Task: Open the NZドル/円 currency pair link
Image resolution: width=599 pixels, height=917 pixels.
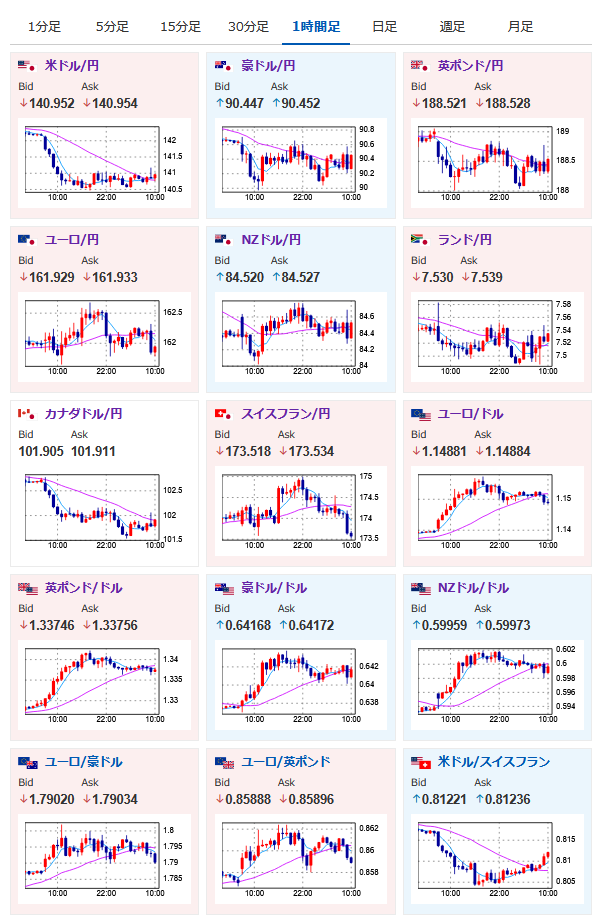Action: click(x=271, y=240)
